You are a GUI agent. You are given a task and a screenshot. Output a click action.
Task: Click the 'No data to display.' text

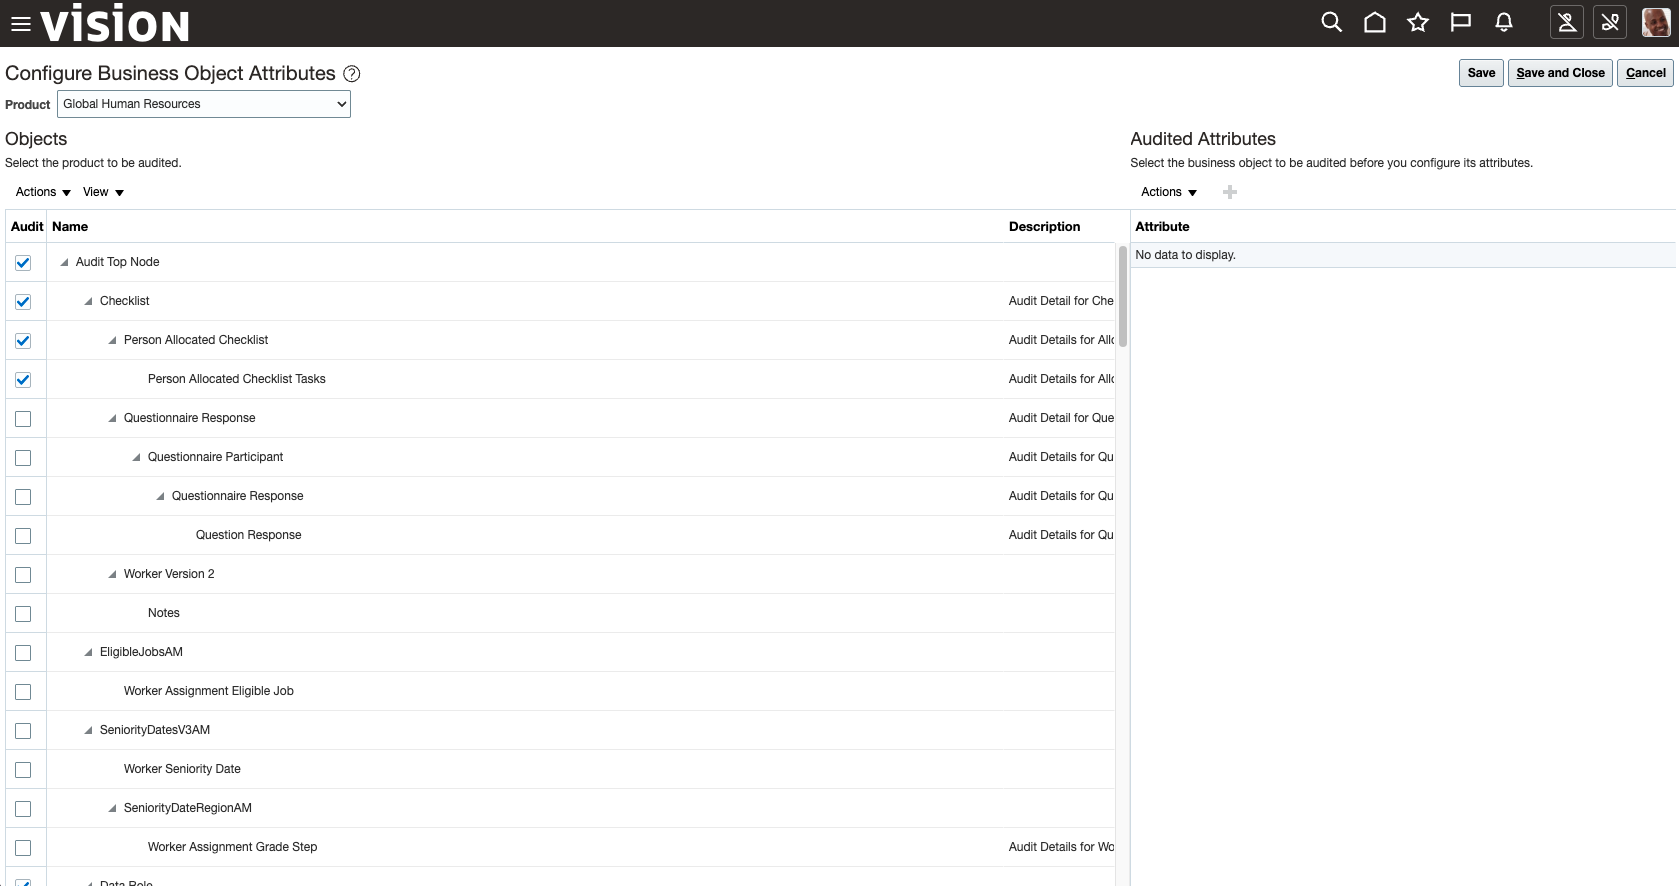1185,255
